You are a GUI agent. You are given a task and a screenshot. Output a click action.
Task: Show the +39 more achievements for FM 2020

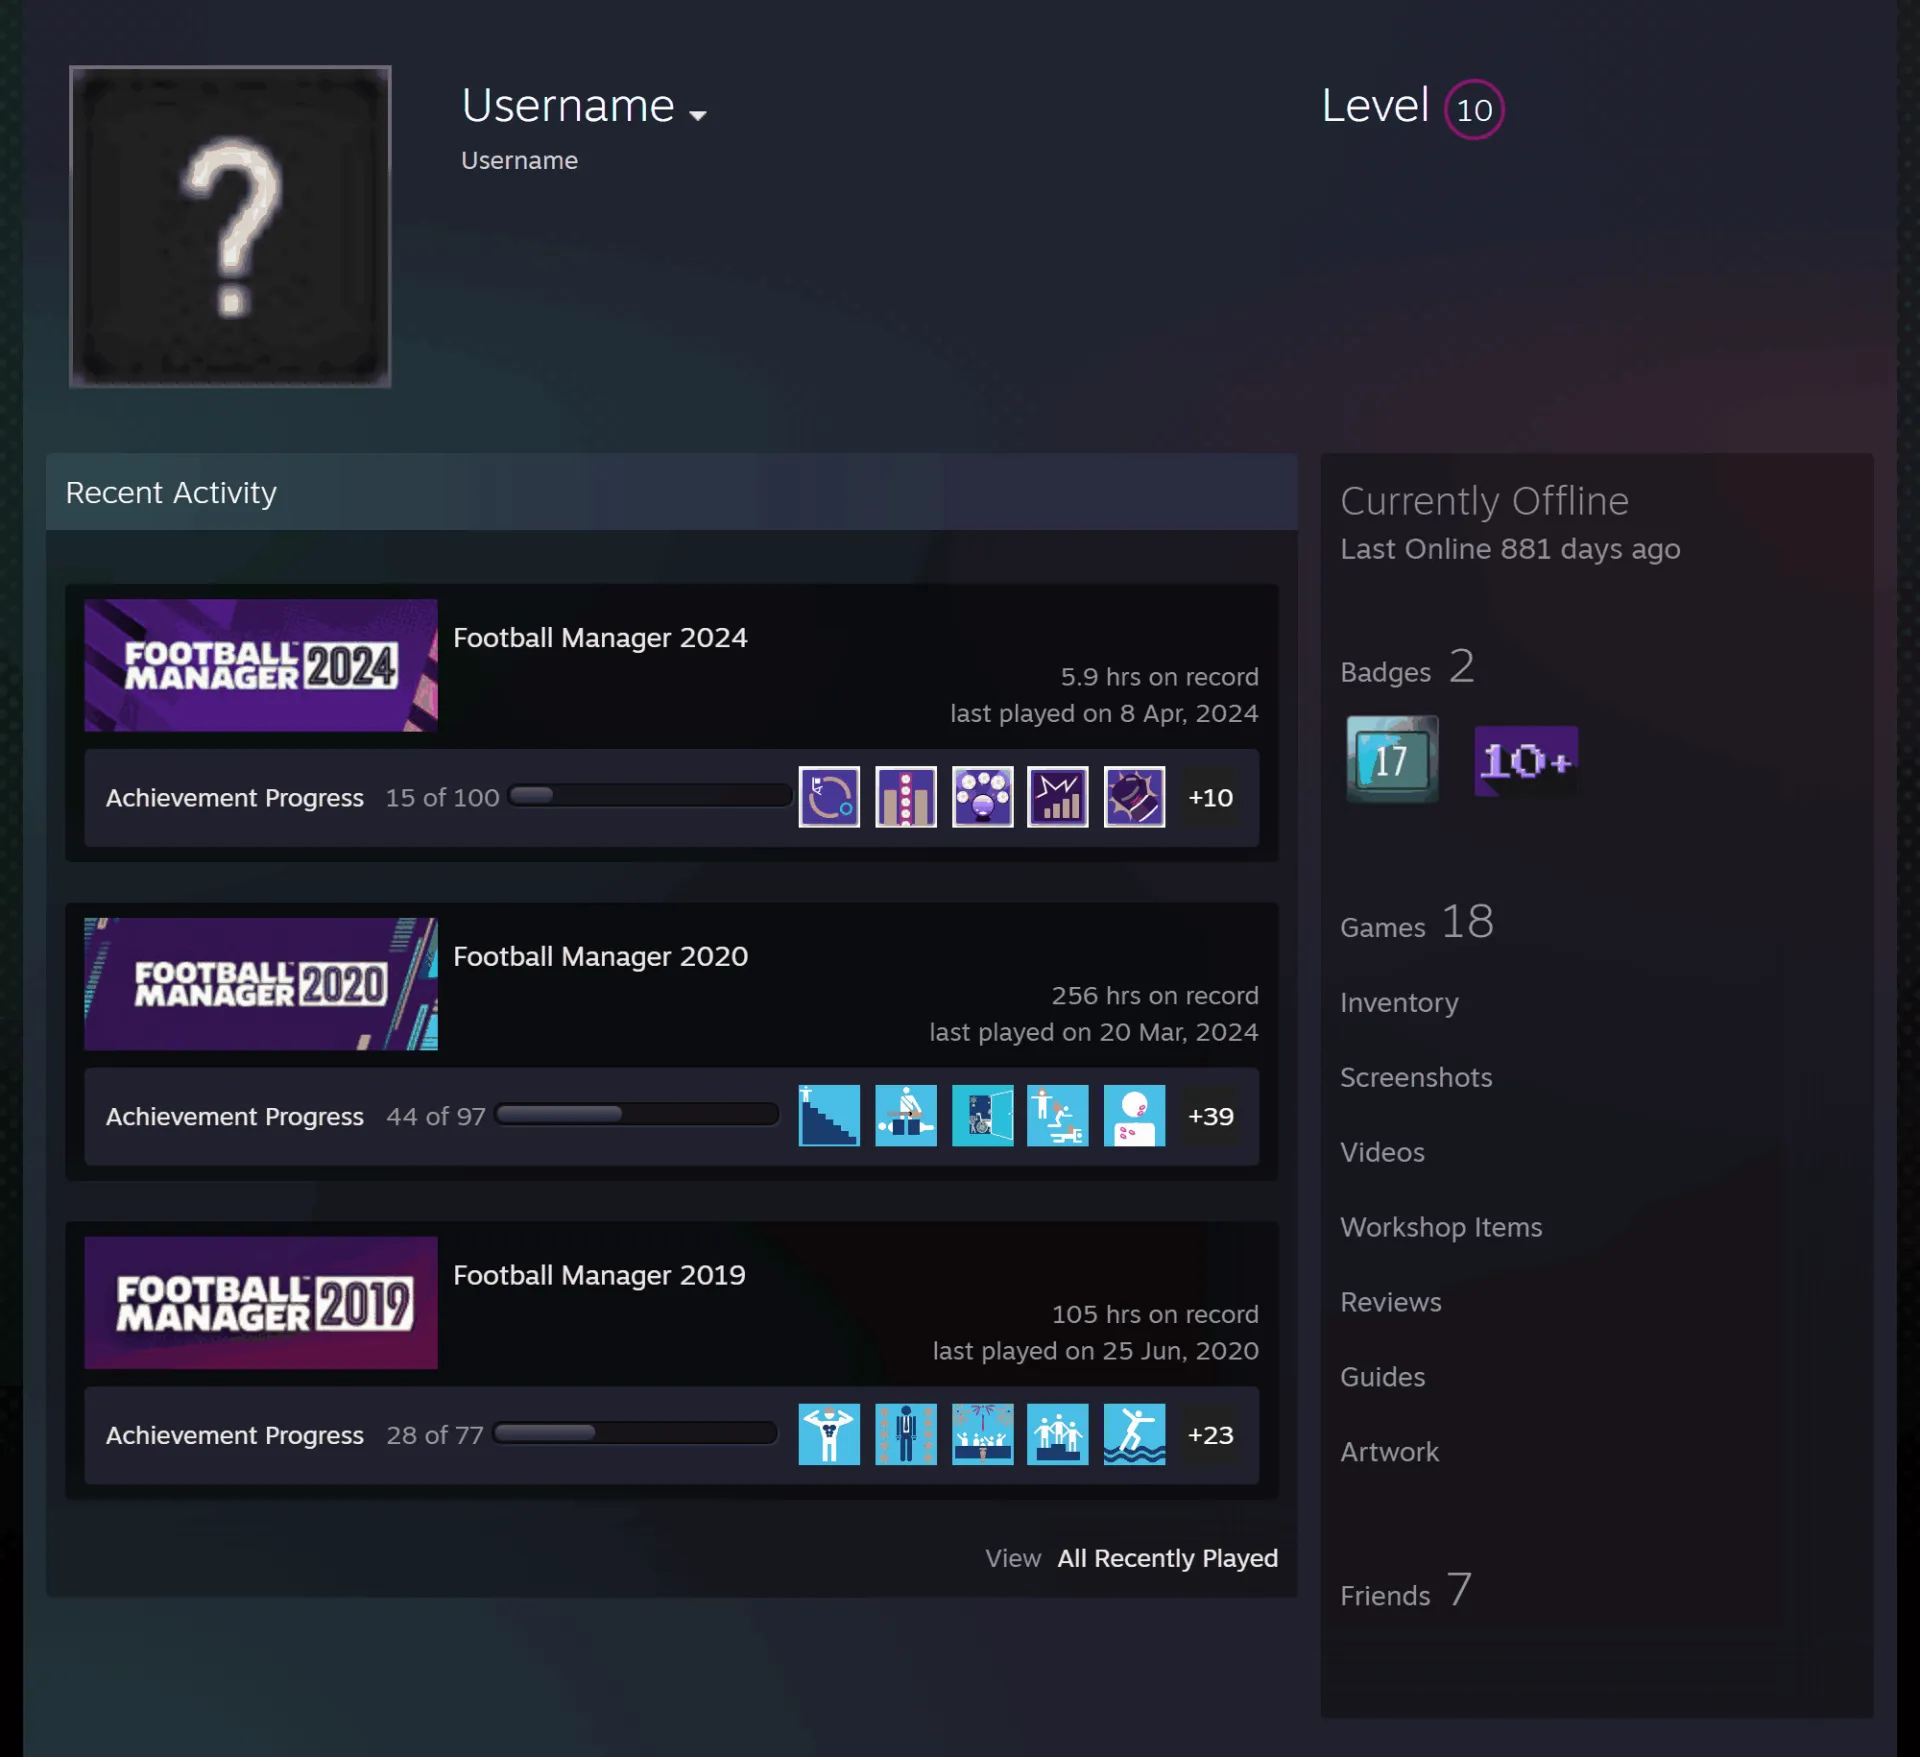coord(1210,1115)
